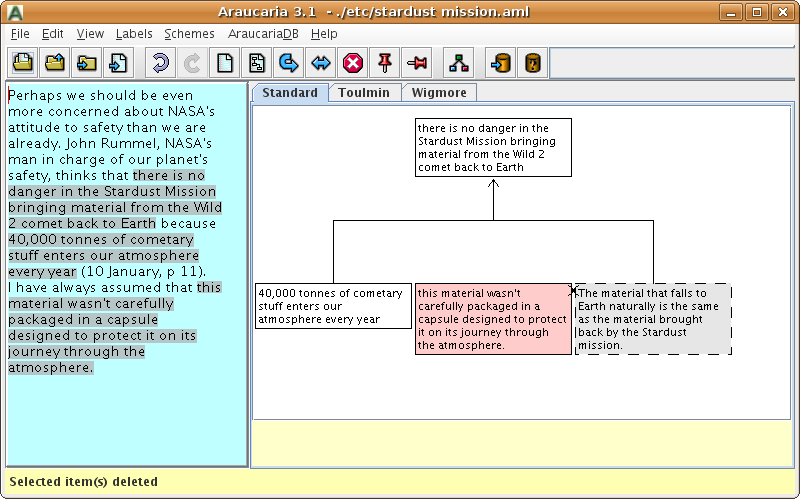The height and width of the screenshot is (499, 800).
Task: Select the dashed 'material that falls to Earth' node
Action: pyautogui.click(x=654, y=319)
